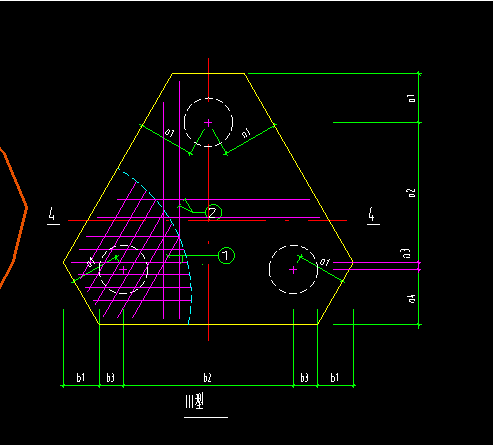The height and width of the screenshot is (445, 493).
Task: Select the vertical a3 dimension label
Action: 406,253
